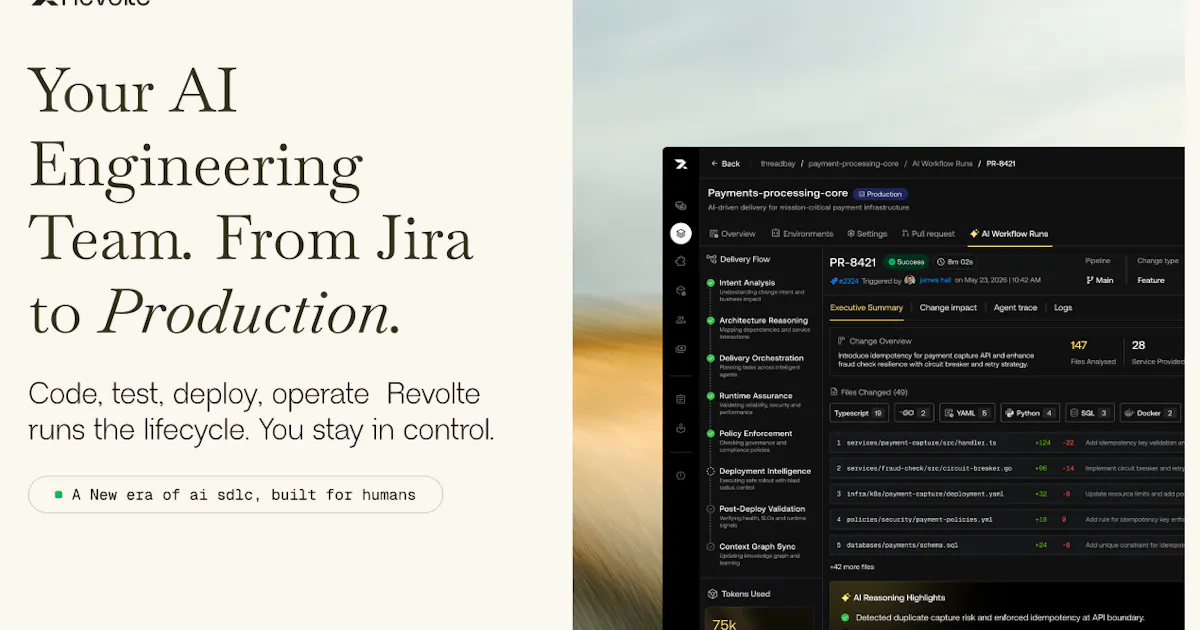This screenshot has width=1200, height=630.
Task: Open the threadbay breadcrumb link
Action: (777, 163)
